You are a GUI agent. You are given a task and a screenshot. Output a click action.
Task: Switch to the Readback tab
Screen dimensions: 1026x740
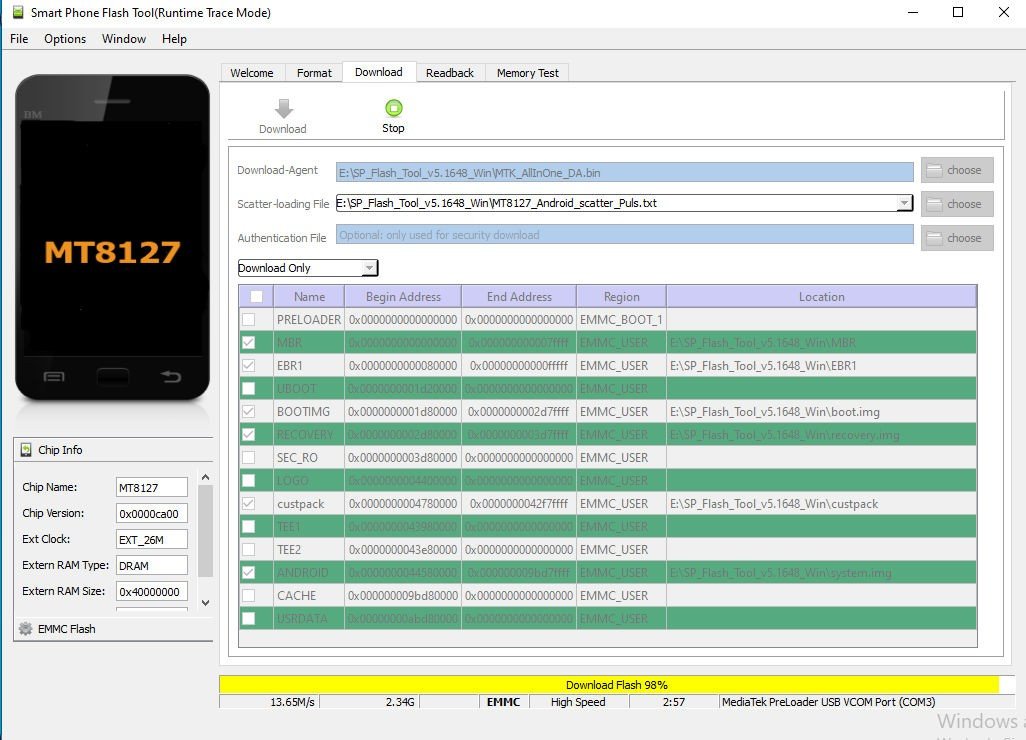pos(450,73)
